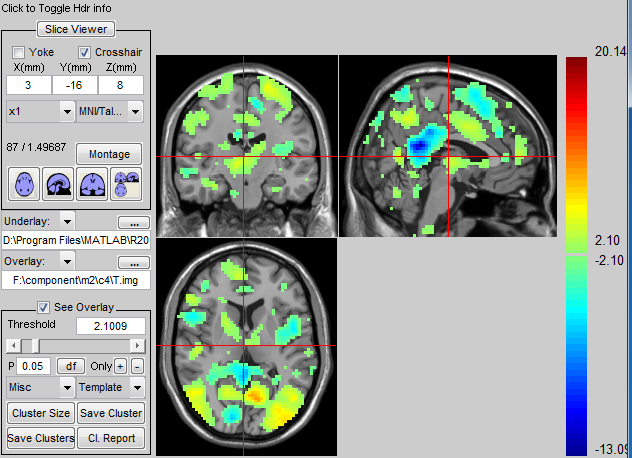
Task: Show only negative values with - button
Action: (x=137, y=366)
